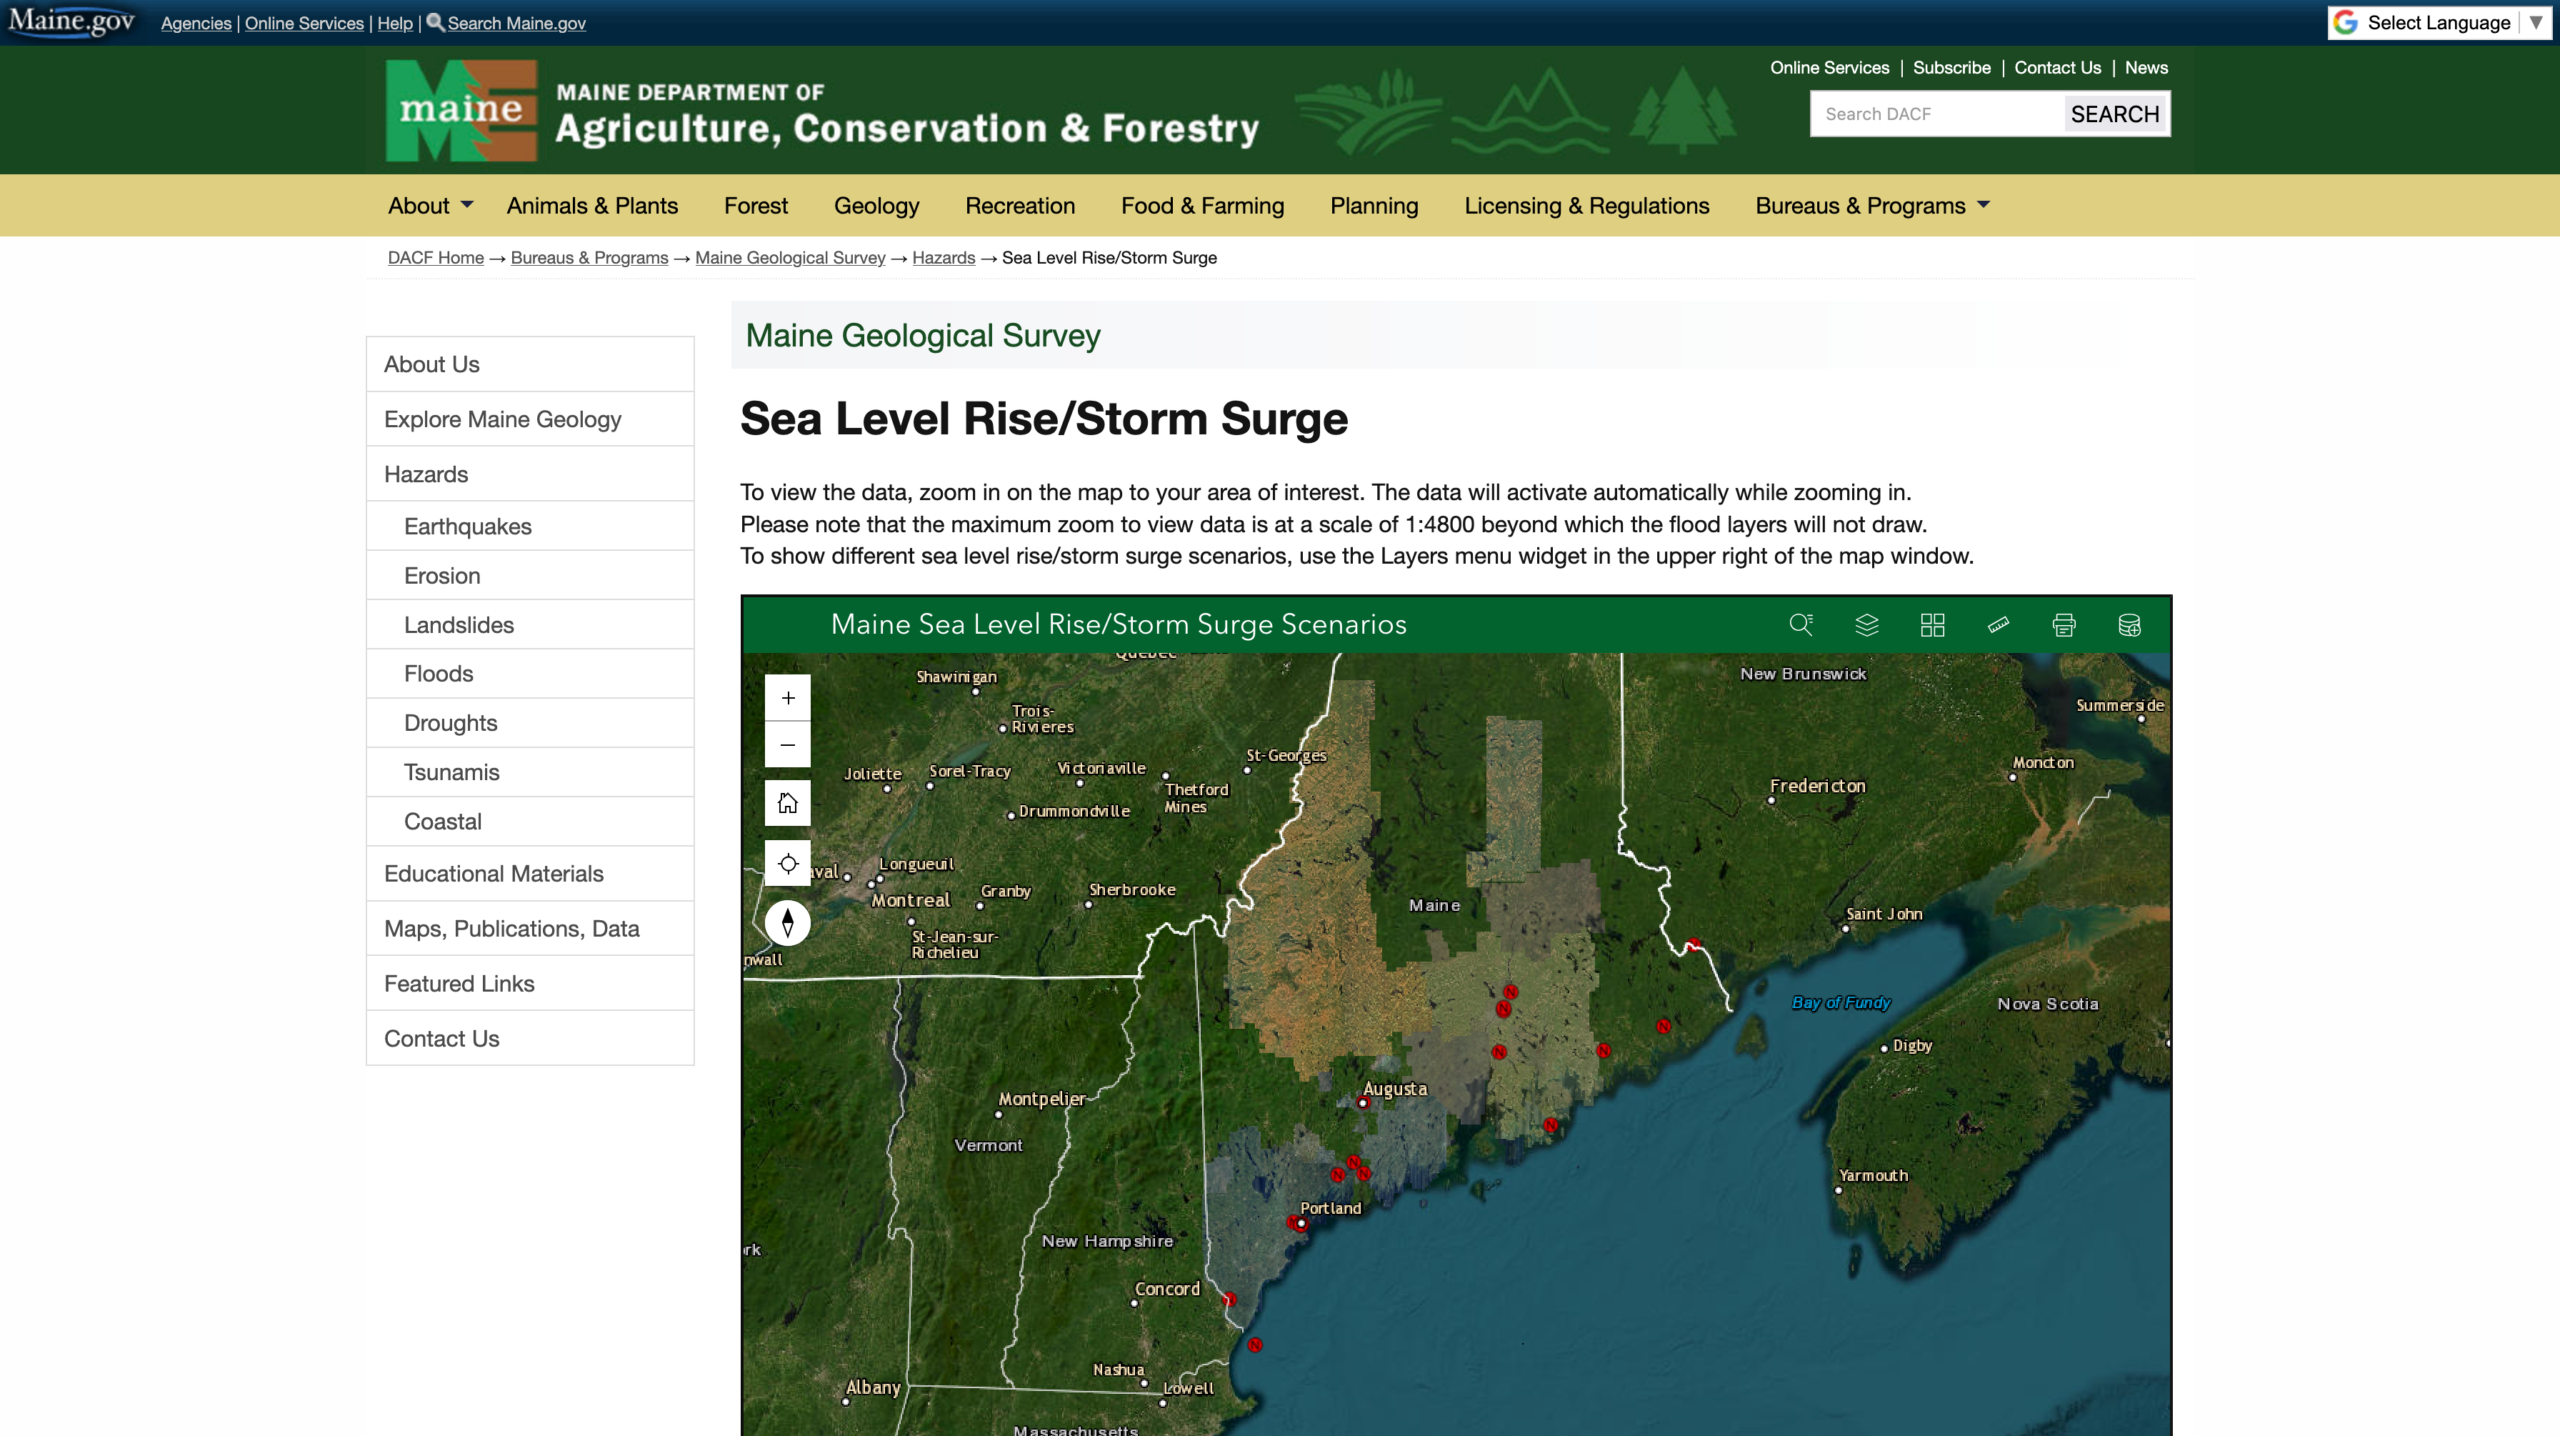The width and height of the screenshot is (2560, 1436).
Task: Open the map search widget
Action: 1801,625
